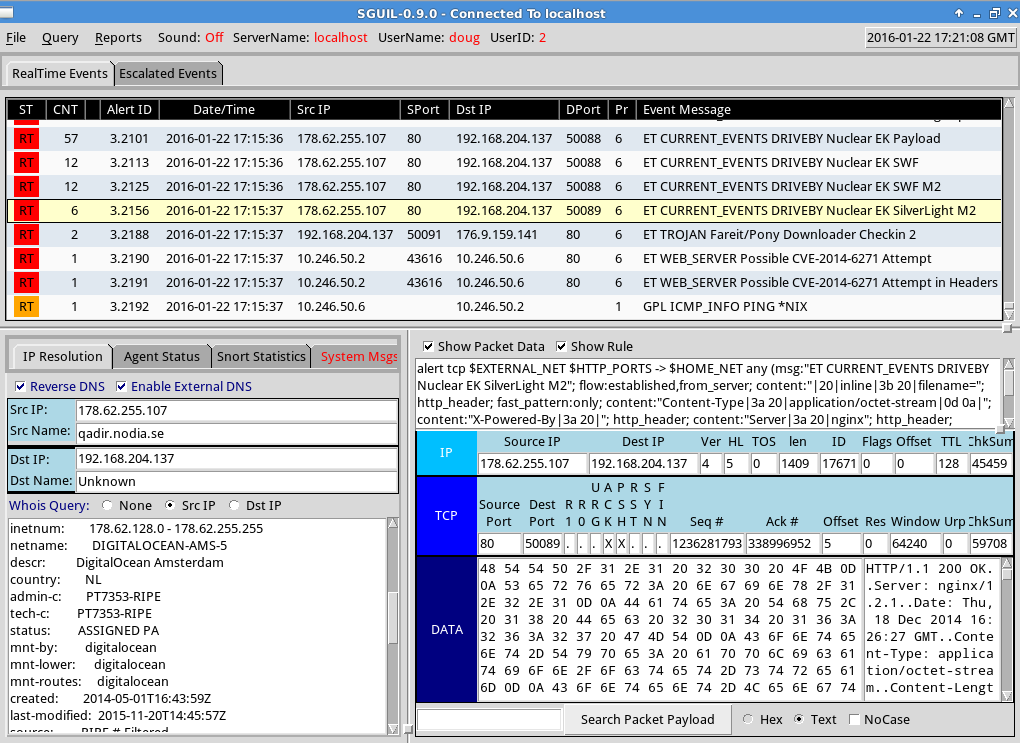Open the File menu
Screen dimensions: 1020x743
pyautogui.click(x=15, y=37)
